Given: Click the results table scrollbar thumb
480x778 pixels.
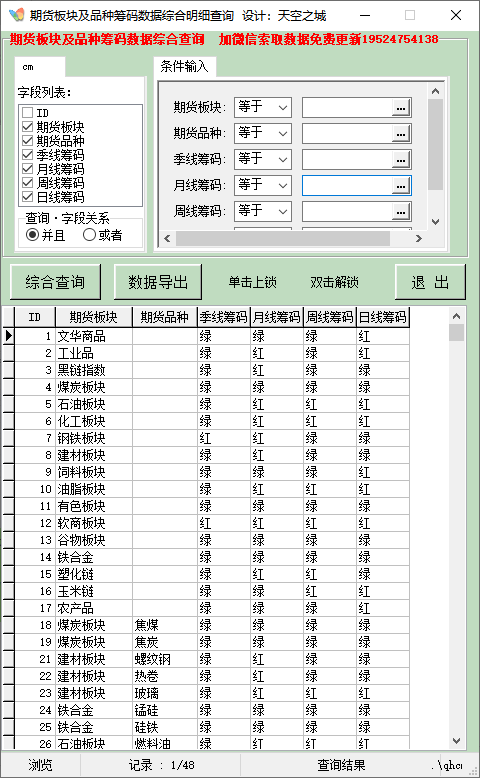Looking at the screenshot, I should [x=456, y=332].
